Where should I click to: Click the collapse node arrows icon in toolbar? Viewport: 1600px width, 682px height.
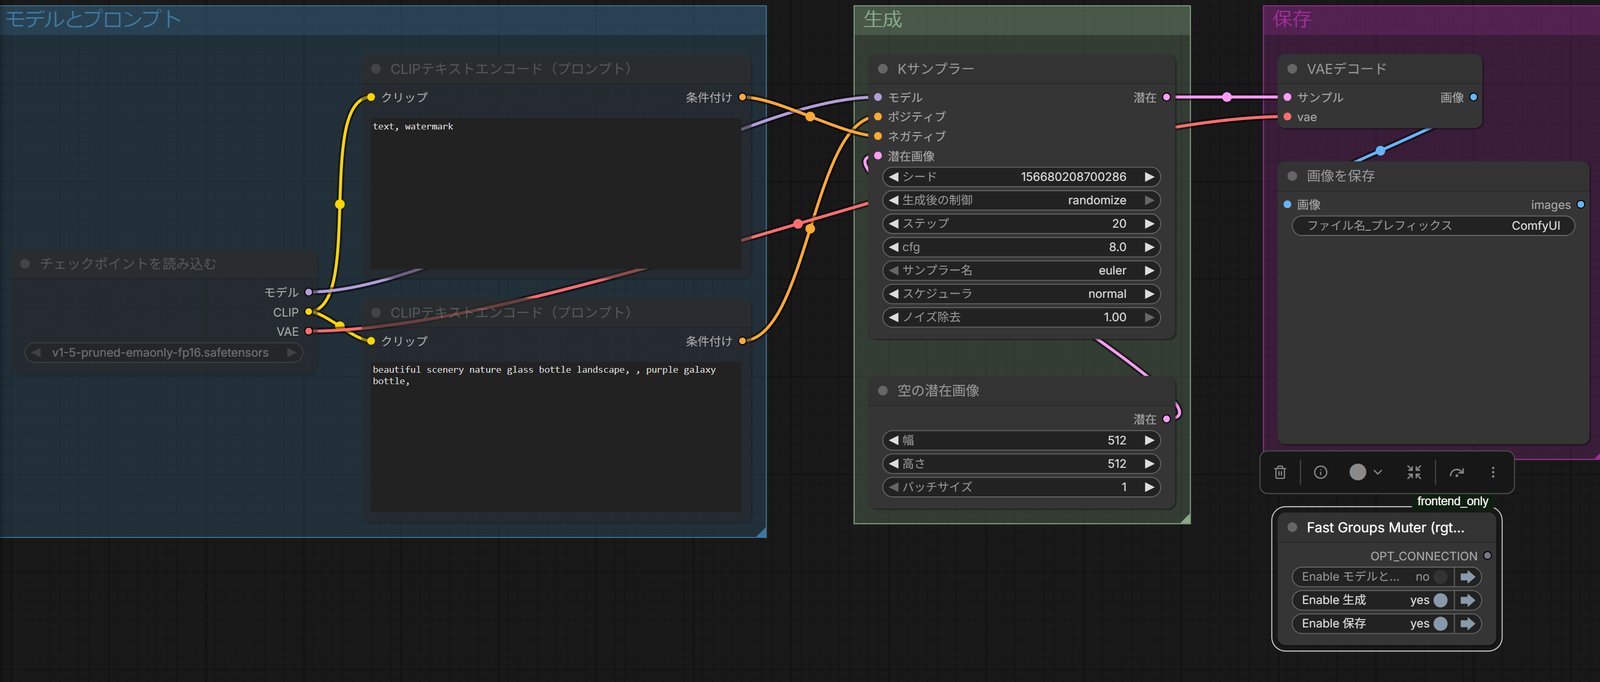(x=1414, y=472)
